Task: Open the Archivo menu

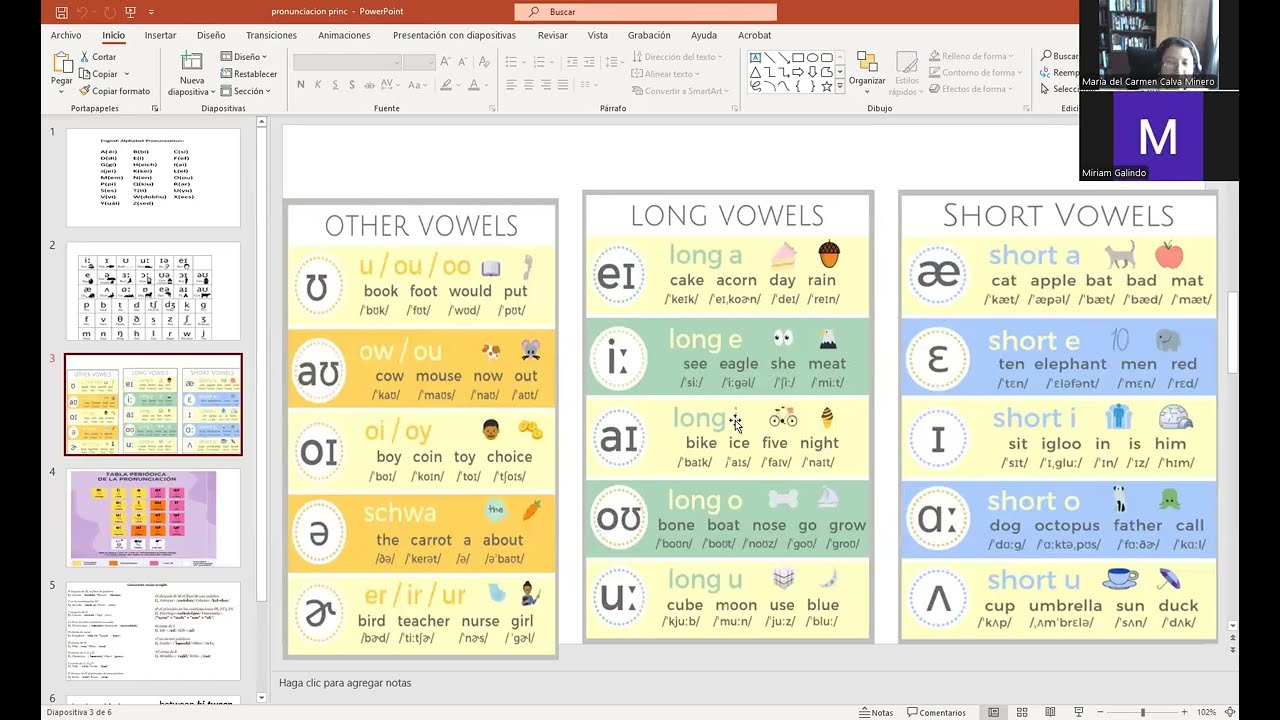Action: (x=66, y=35)
